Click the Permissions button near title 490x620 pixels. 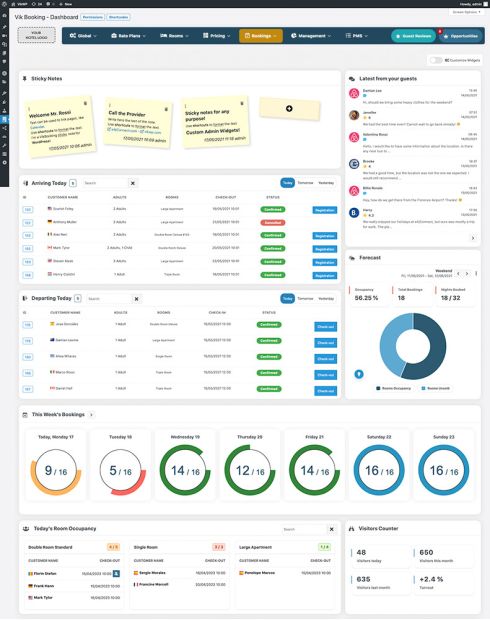[93, 17]
